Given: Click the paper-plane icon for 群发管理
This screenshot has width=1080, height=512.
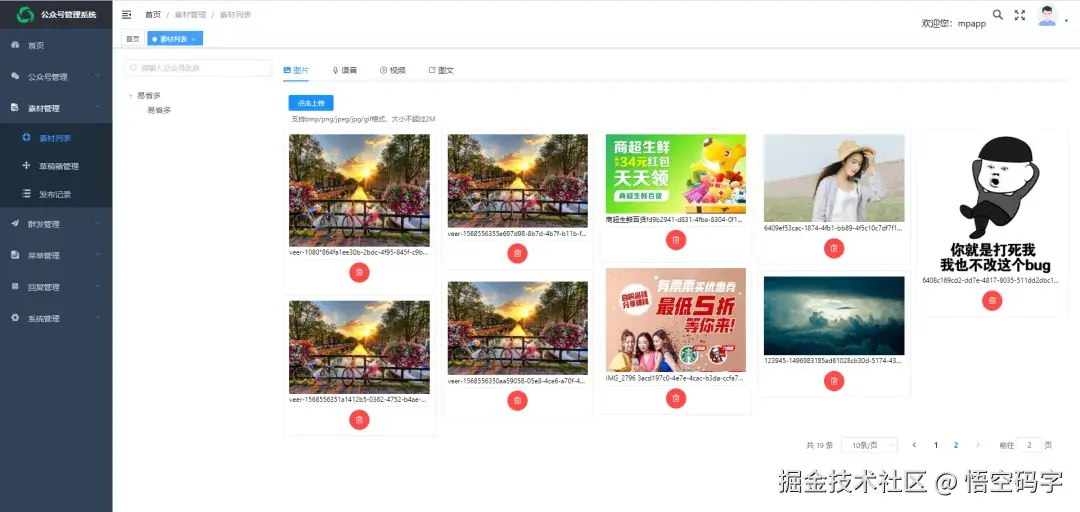Looking at the screenshot, I should click(15, 224).
